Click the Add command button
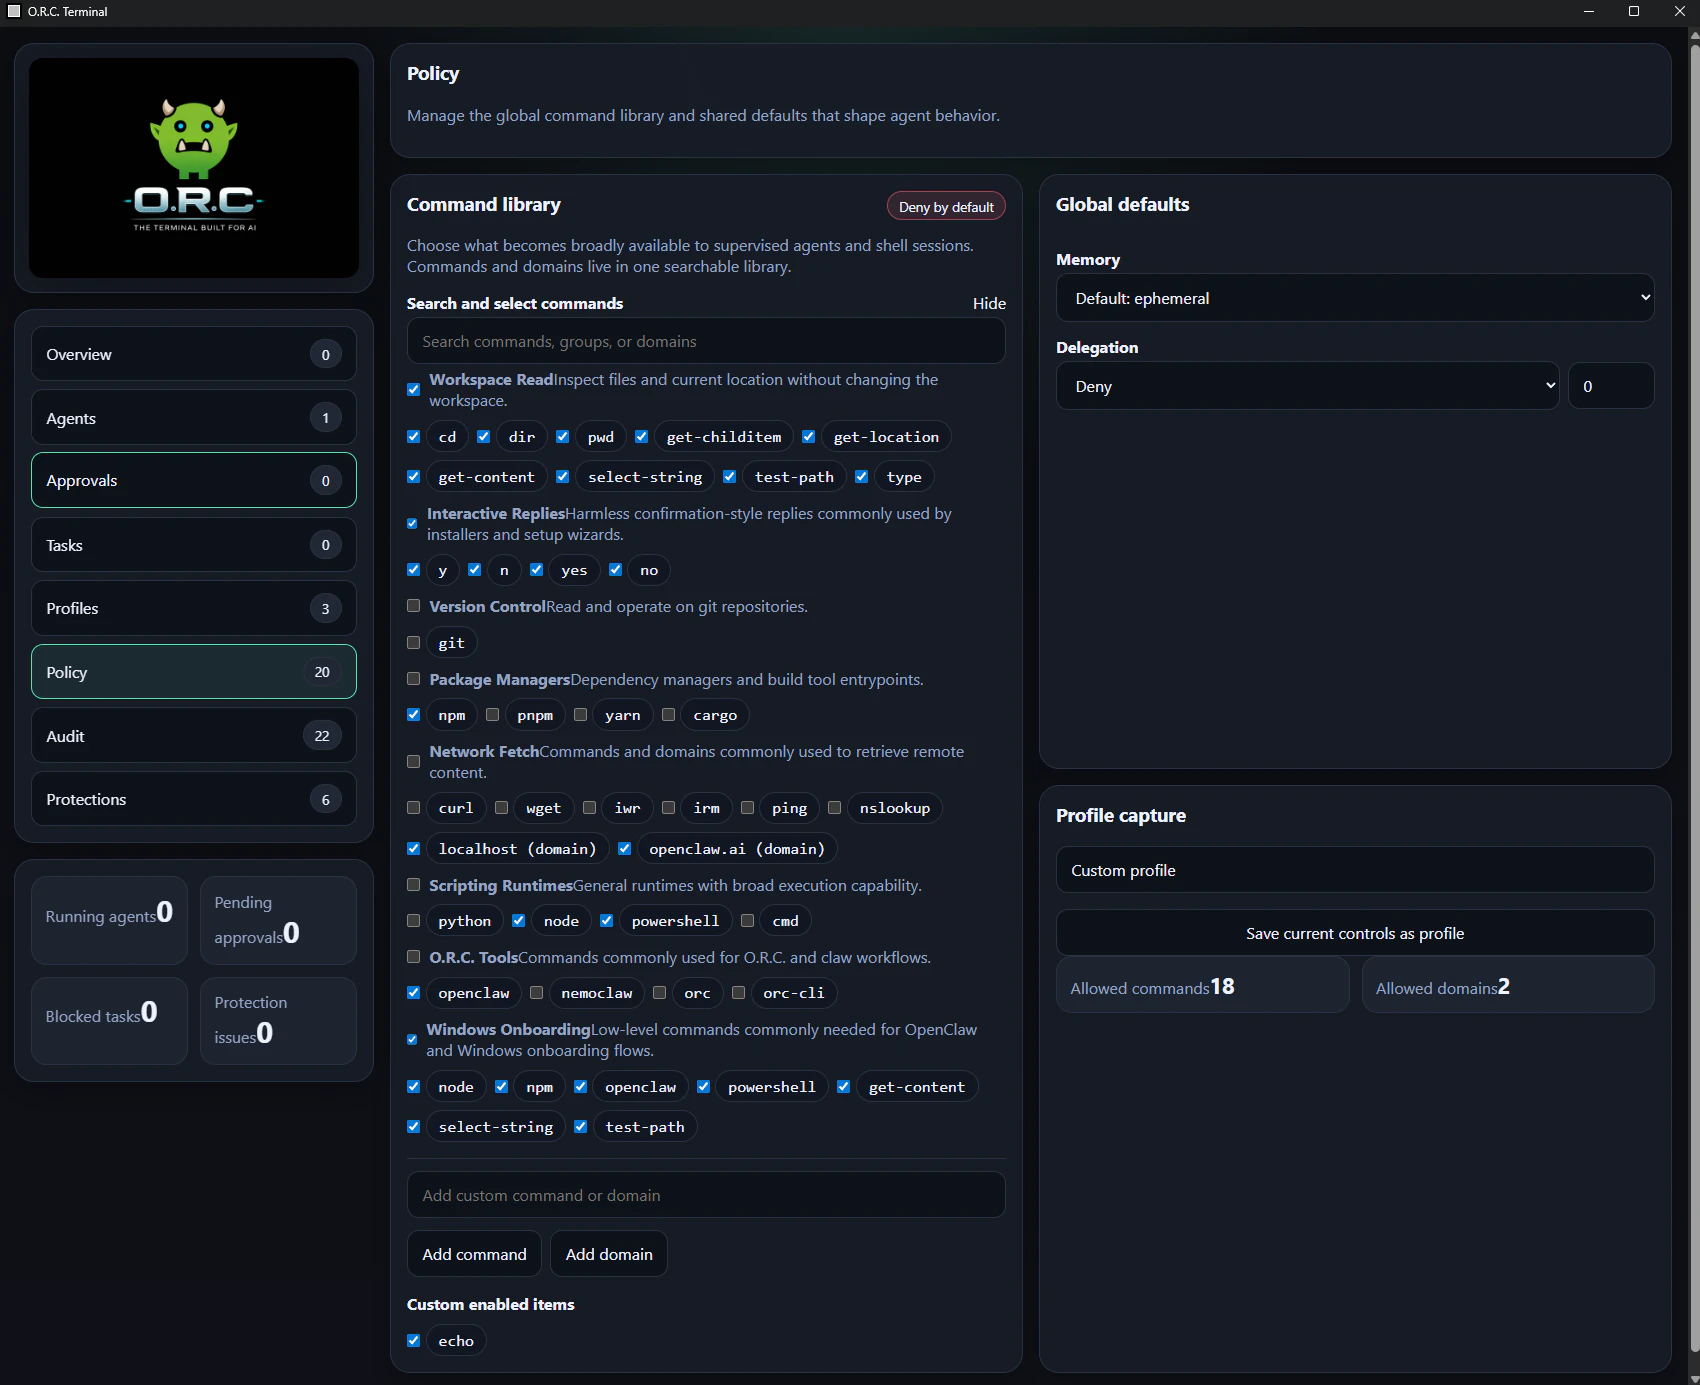This screenshot has width=1700, height=1385. [474, 1254]
